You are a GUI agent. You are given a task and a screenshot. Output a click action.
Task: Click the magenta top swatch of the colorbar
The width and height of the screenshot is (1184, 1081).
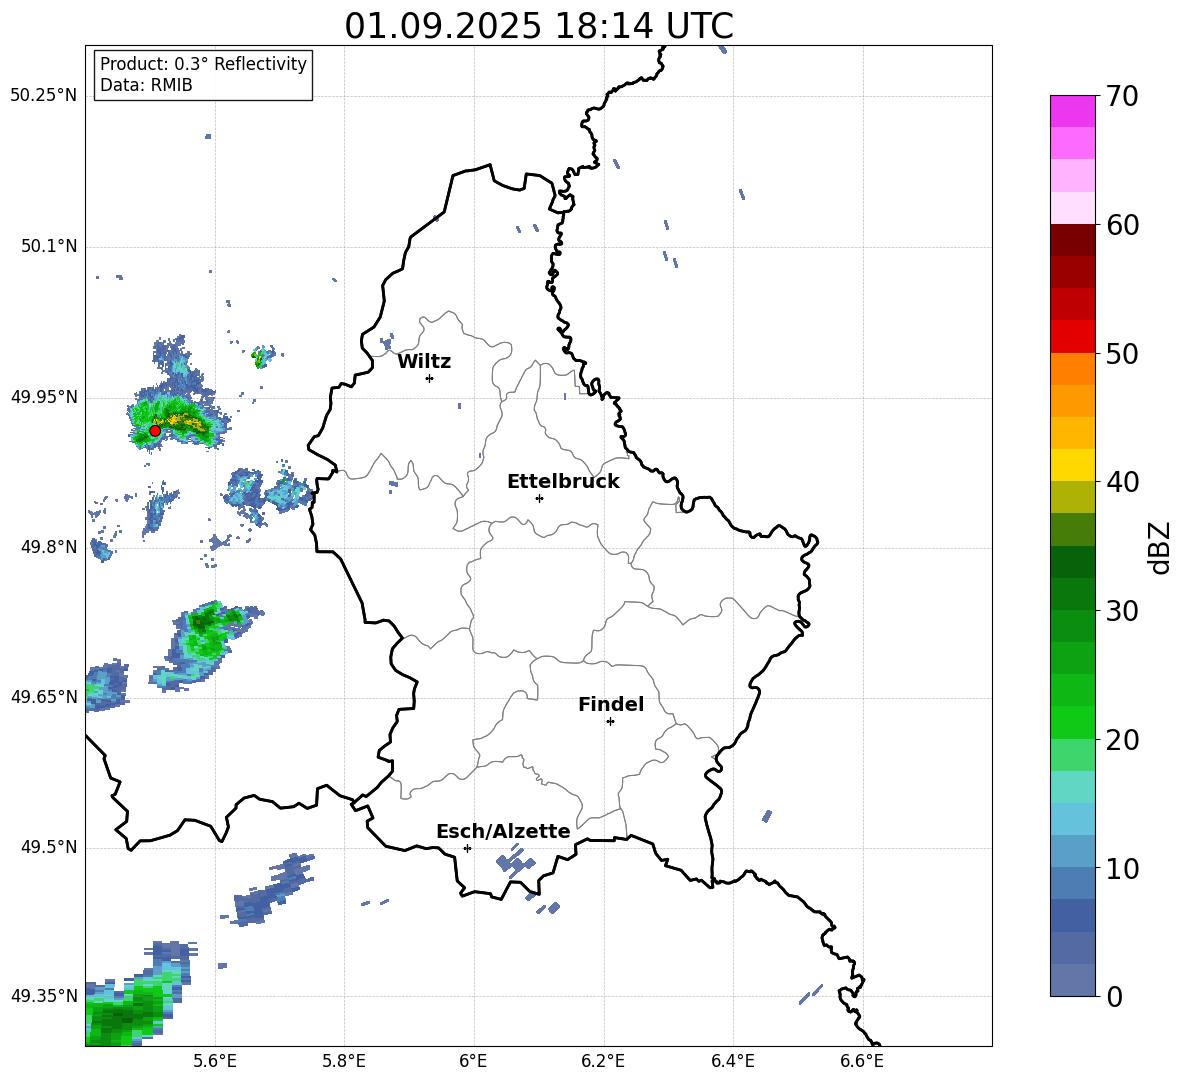coord(1072,111)
